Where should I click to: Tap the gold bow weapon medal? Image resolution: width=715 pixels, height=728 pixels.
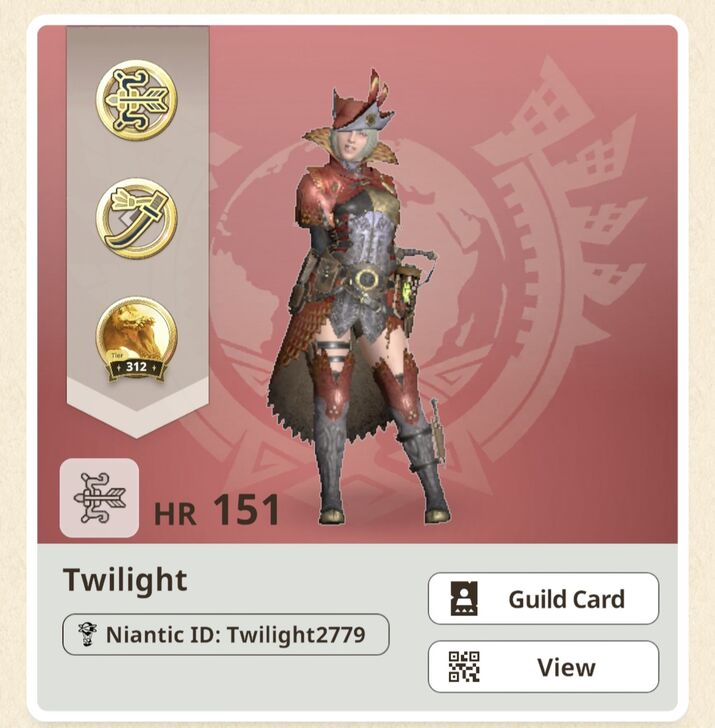(x=136, y=100)
